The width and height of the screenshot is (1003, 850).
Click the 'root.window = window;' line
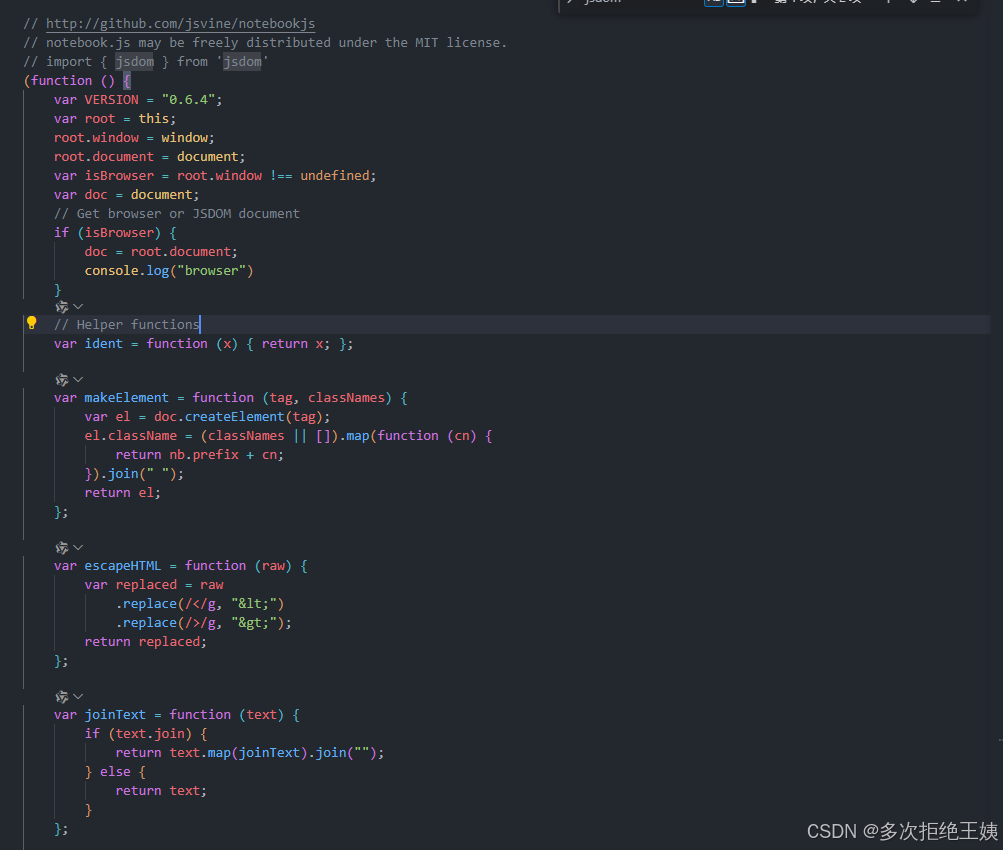[x=134, y=138]
